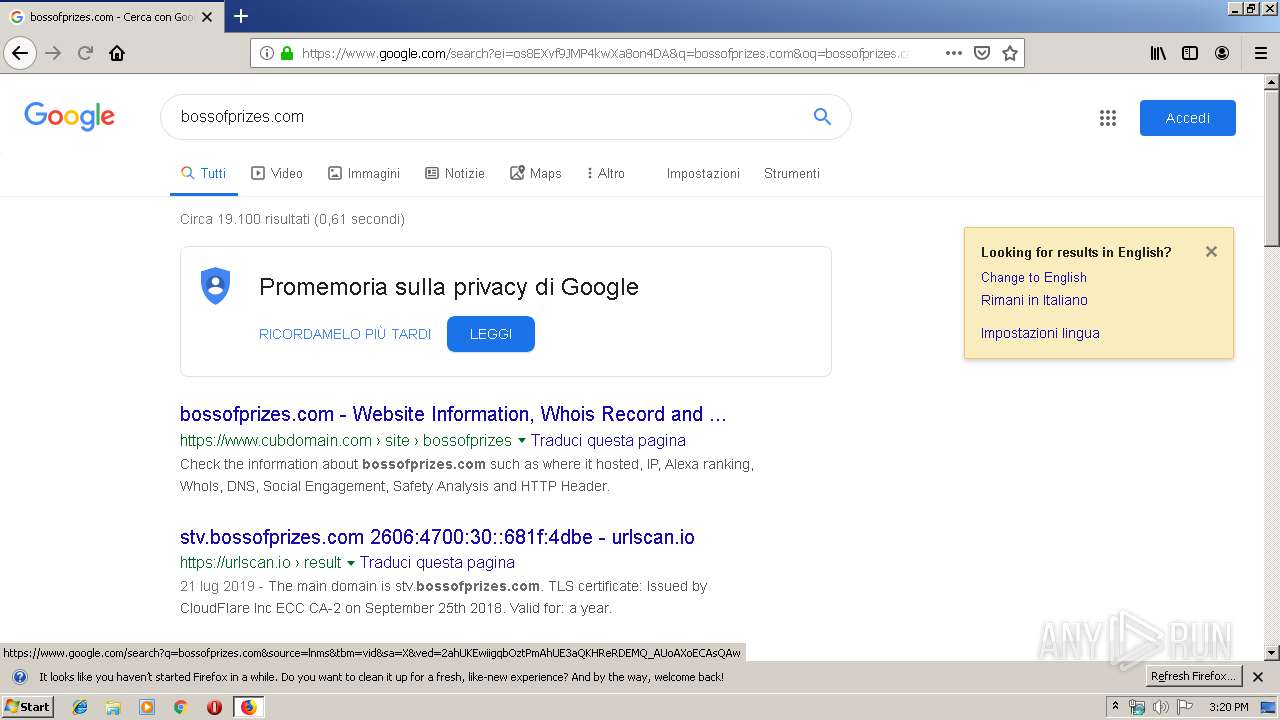Open the Google apps grid
Screen dimensions: 1280x720
1107,118
